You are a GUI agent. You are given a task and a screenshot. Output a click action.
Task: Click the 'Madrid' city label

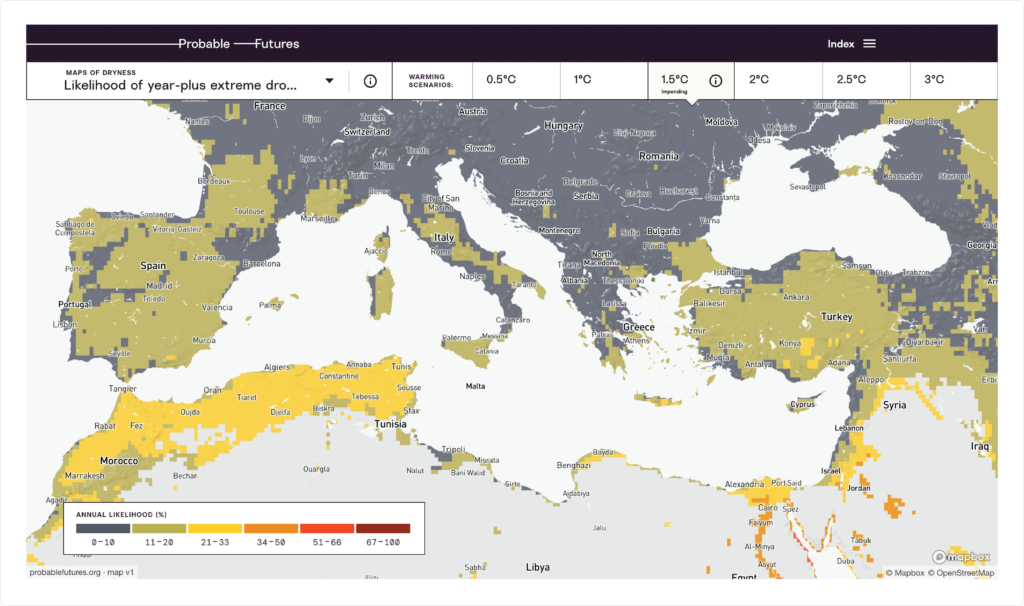(x=159, y=285)
